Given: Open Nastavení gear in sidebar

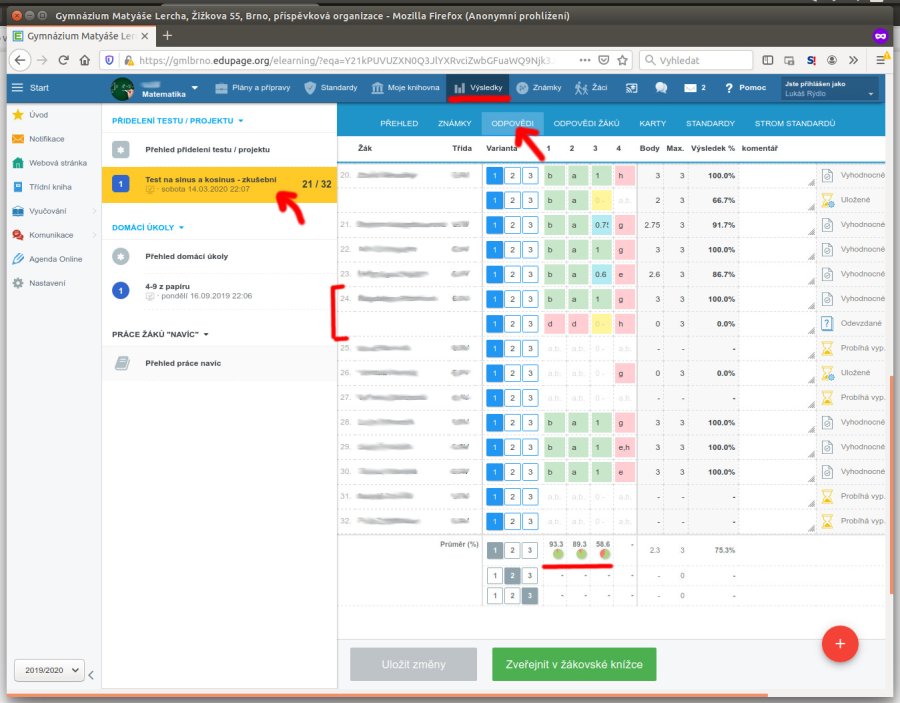Looking at the screenshot, I should click(x=46, y=283).
